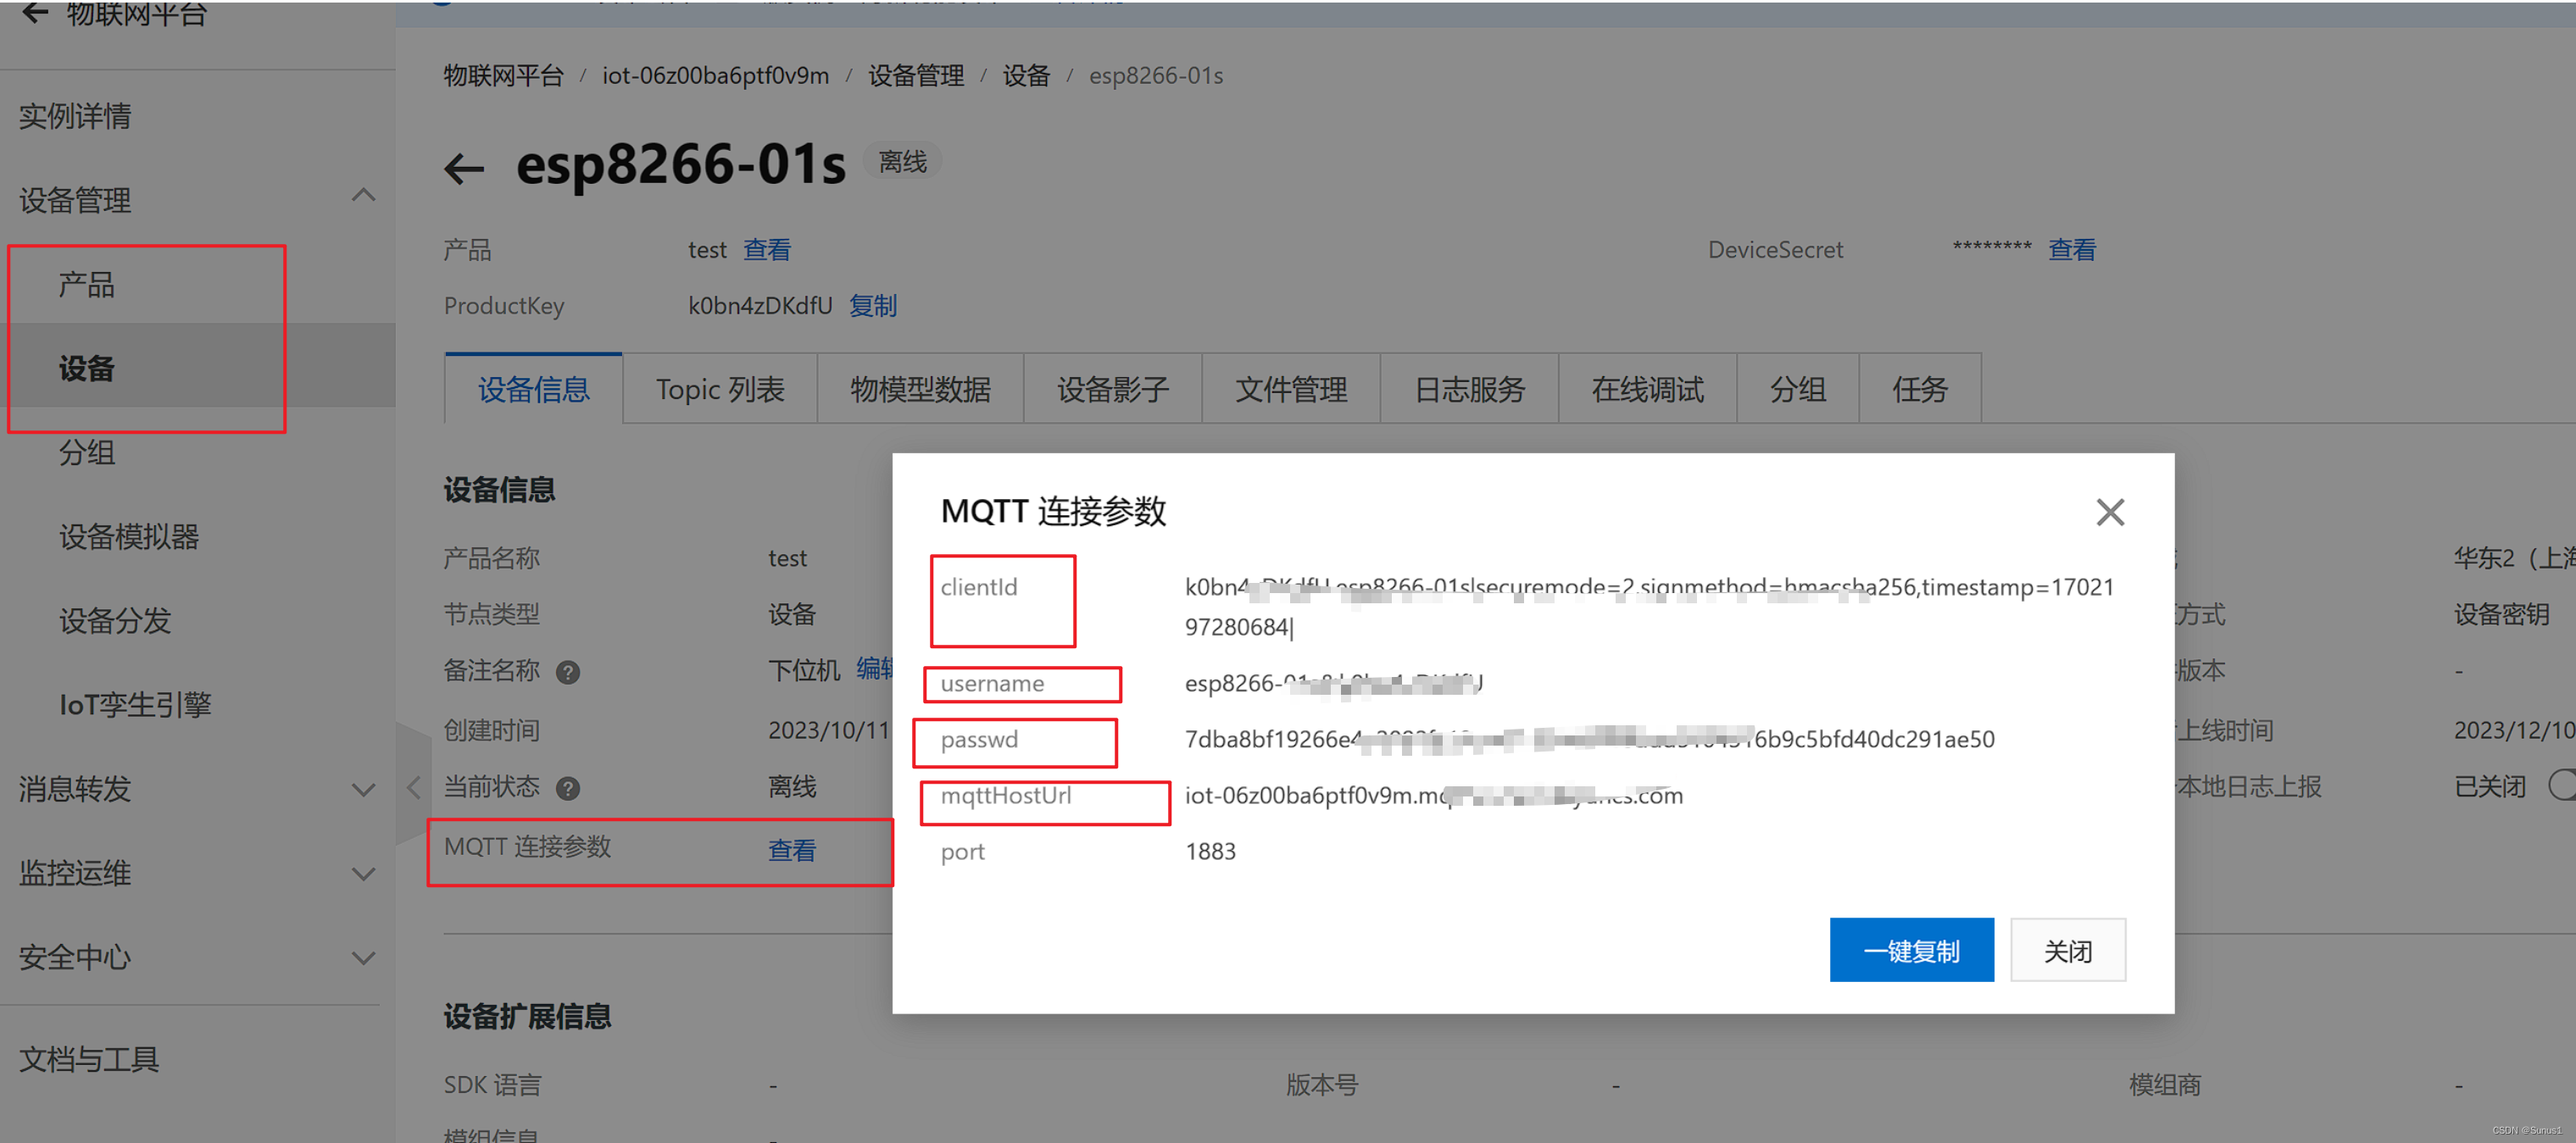This screenshot has height=1143, width=2576.
Task: Switch to the 在线调试 tab
Action: click(x=1647, y=389)
